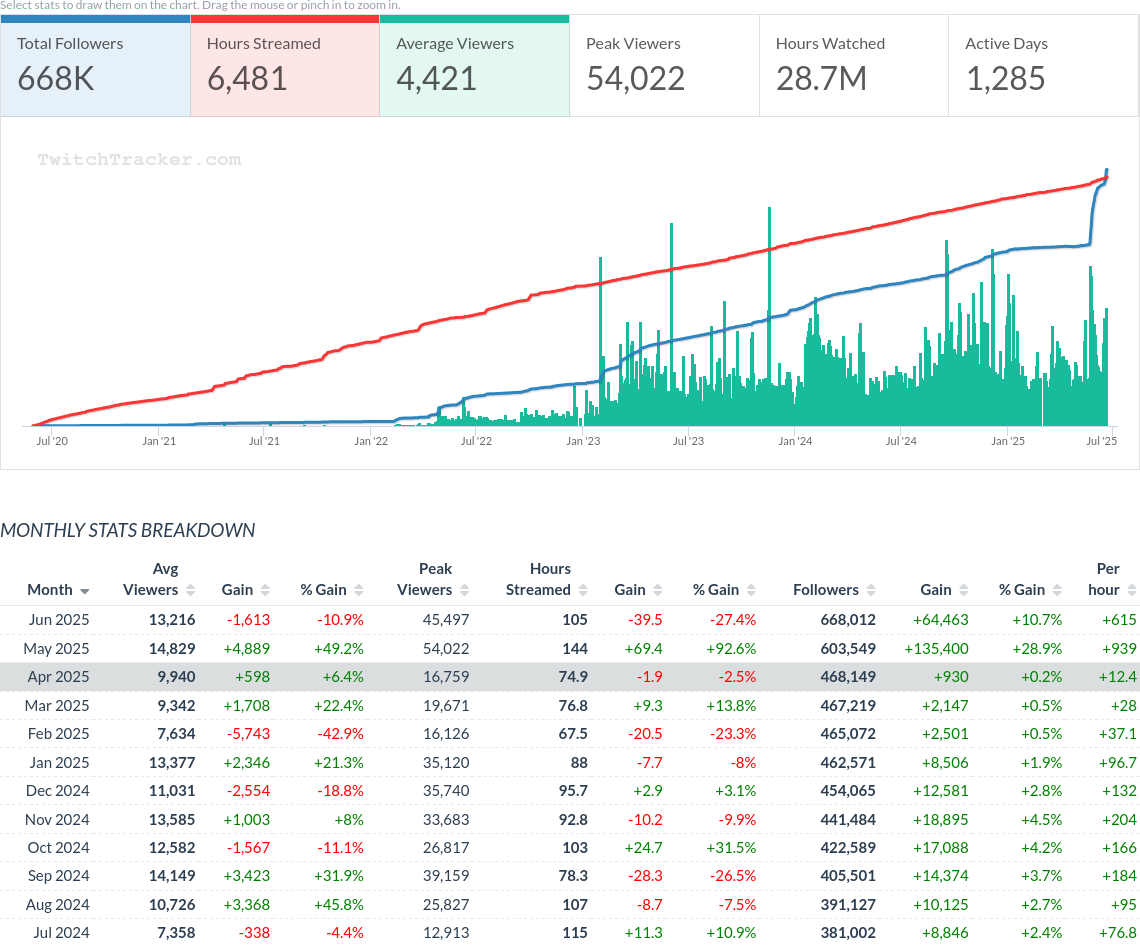1140x950 pixels.
Task: Select the Jun 2025 month cell
Action: click(59, 620)
